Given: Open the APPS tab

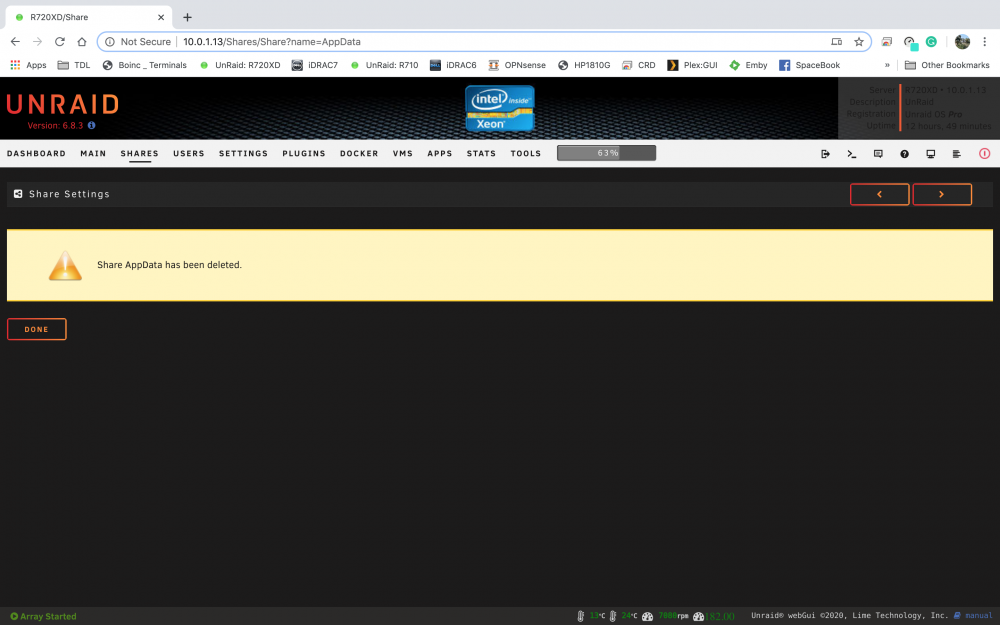Looking at the screenshot, I should pos(439,153).
